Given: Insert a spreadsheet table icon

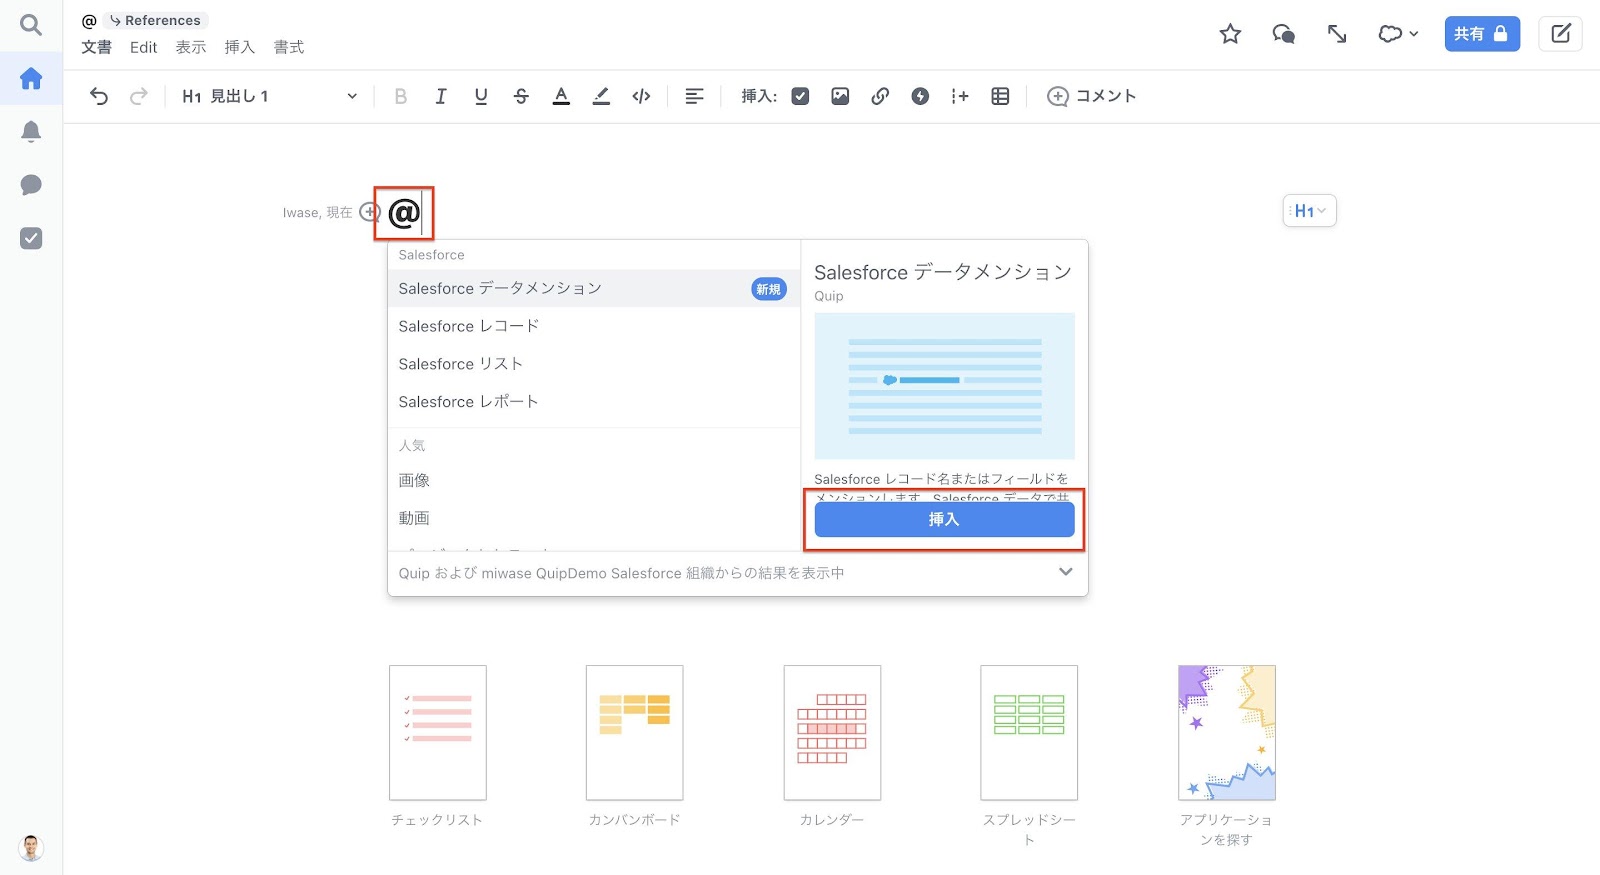Looking at the screenshot, I should [1000, 96].
